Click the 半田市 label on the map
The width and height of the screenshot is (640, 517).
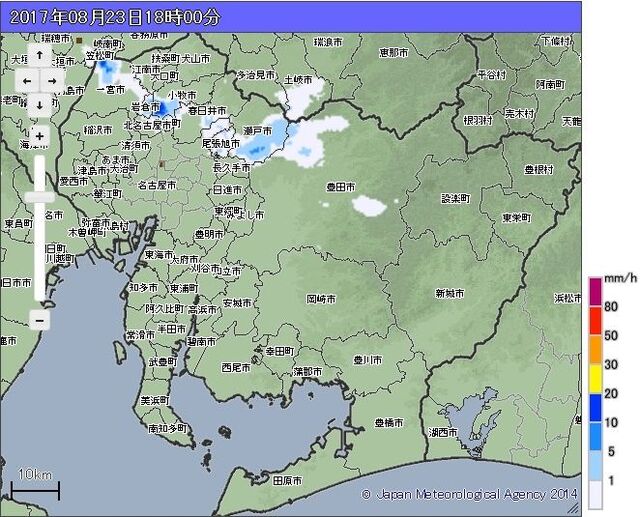pos(172,328)
